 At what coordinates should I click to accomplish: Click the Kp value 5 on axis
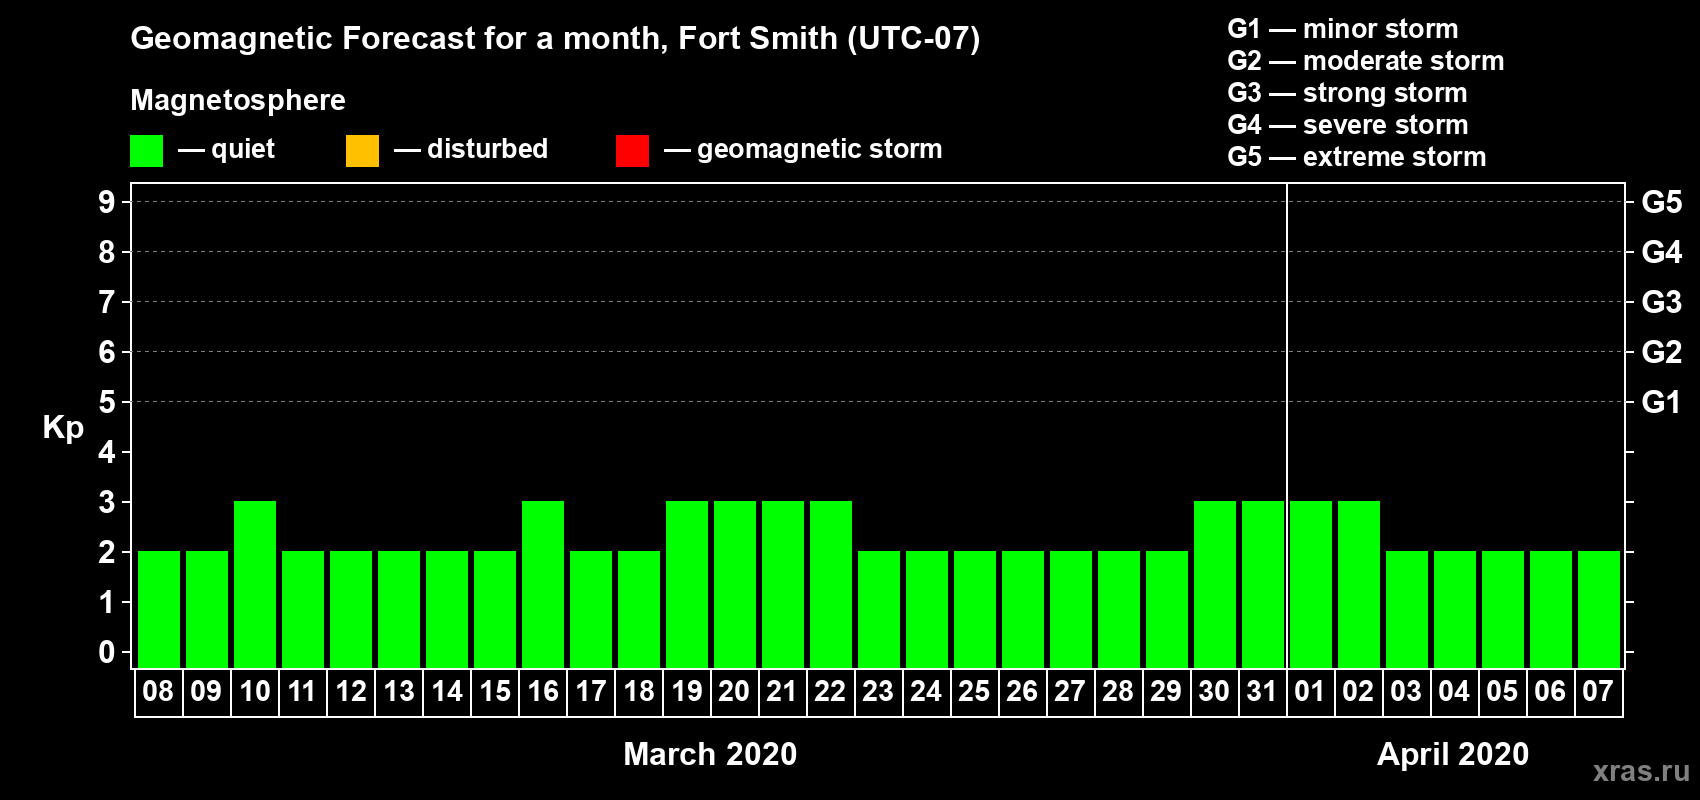point(106,402)
